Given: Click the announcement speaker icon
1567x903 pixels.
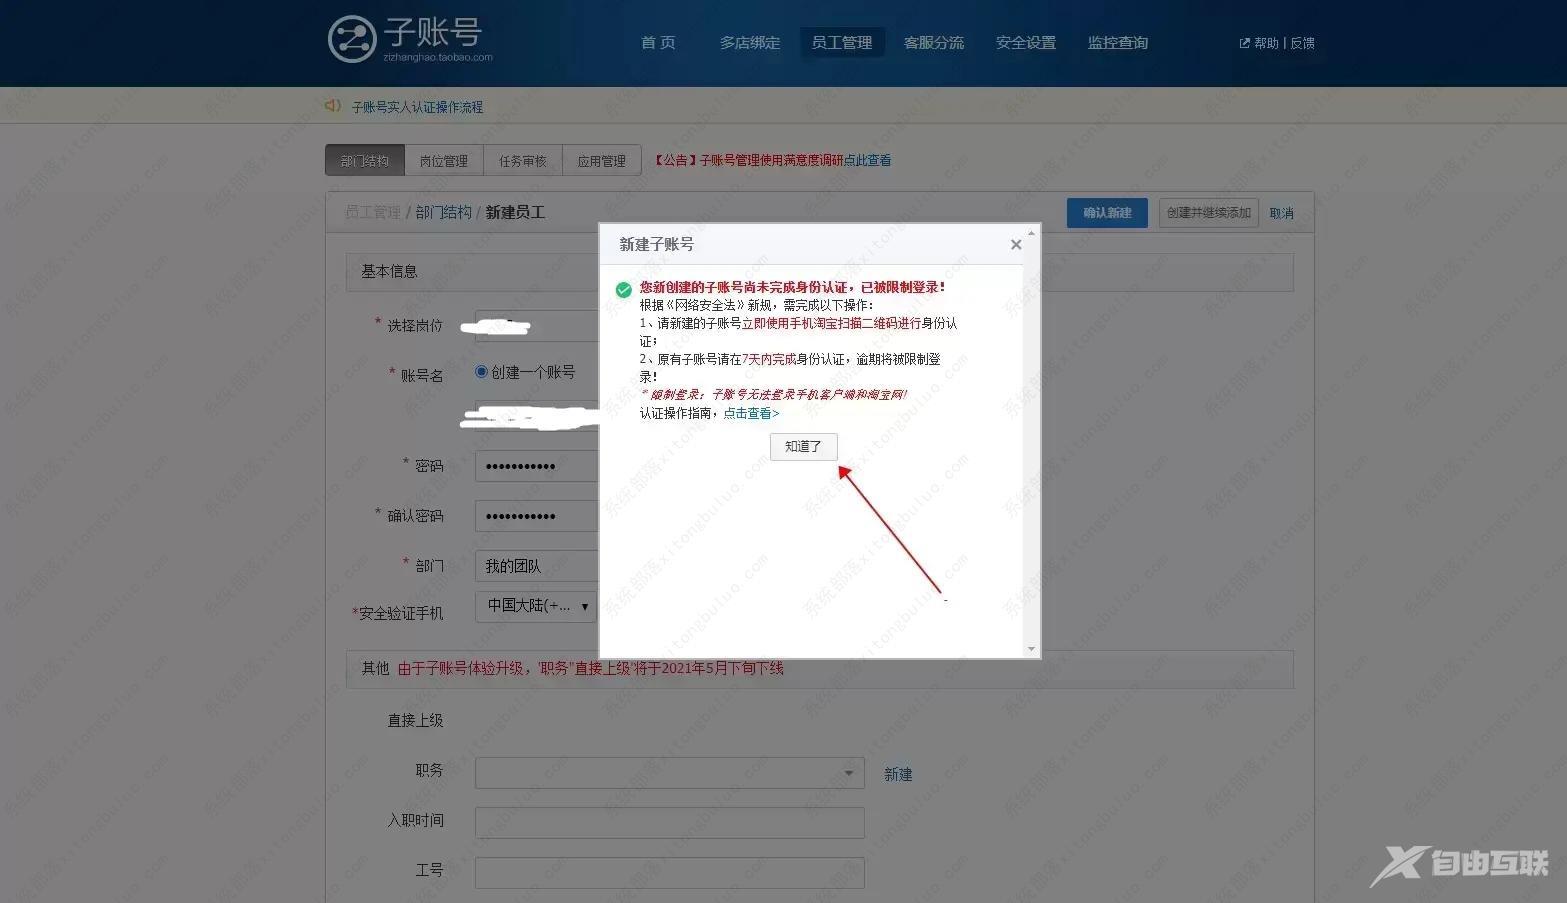Looking at the screenshot, I should 332,106.
